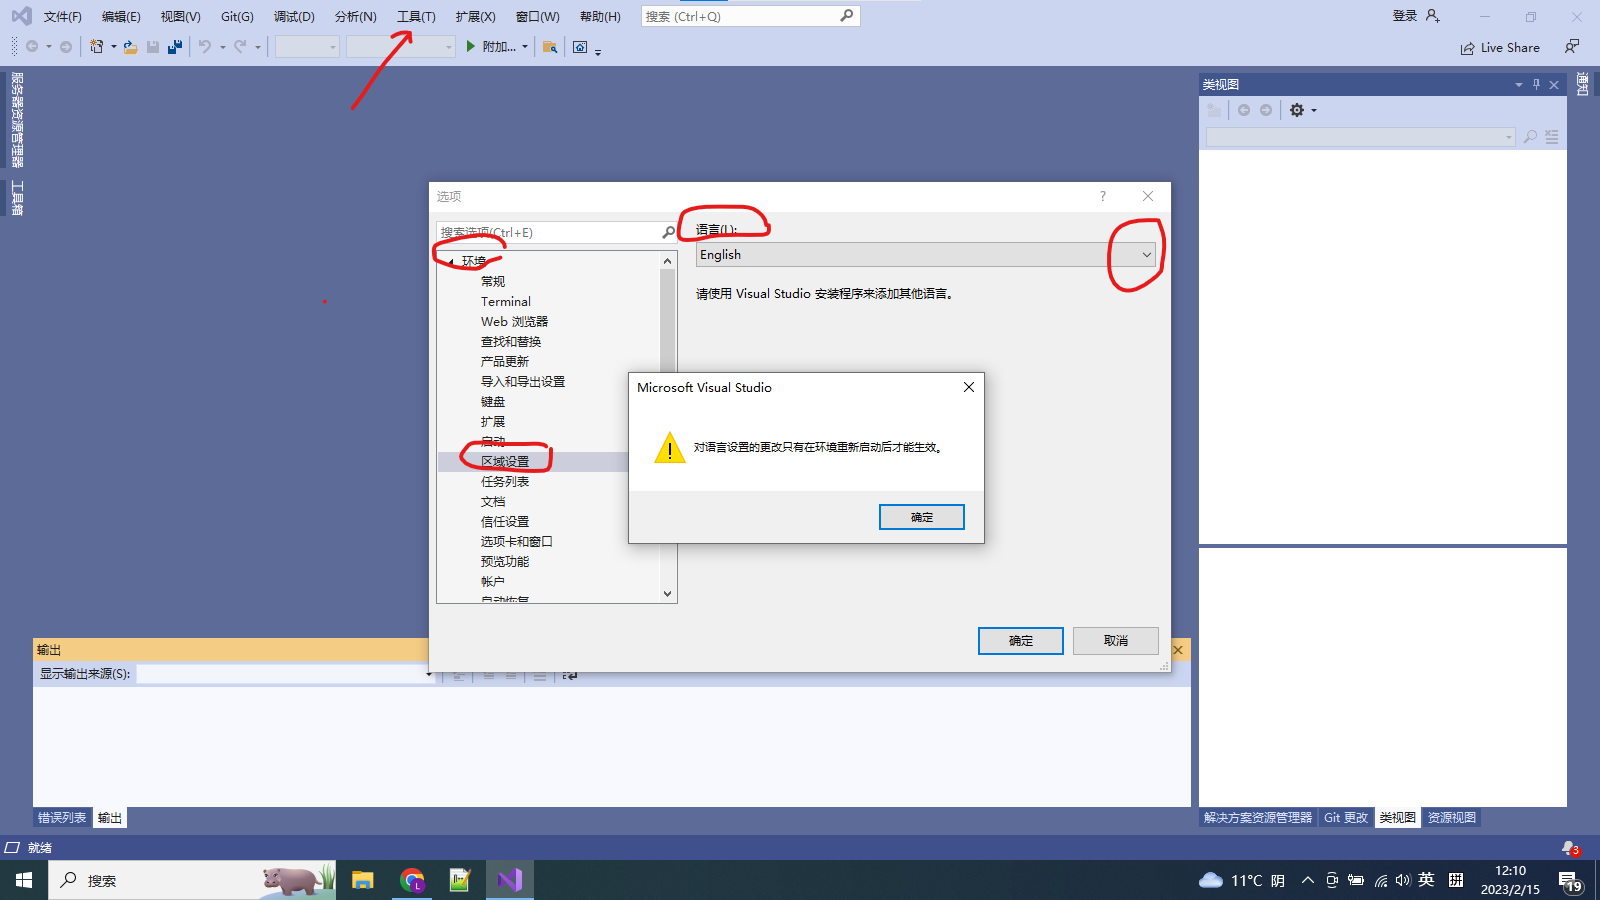
Task: Open Windows Start menu
Action: (24, 880)
